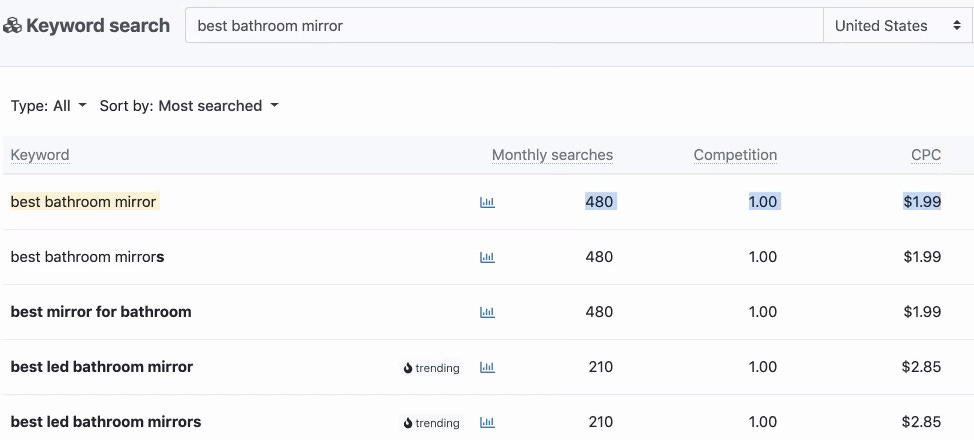This screenshot has width=974, height=440.
Task: Click the highlighted $1.99 CPC value
Action: (x=921, y=202)
